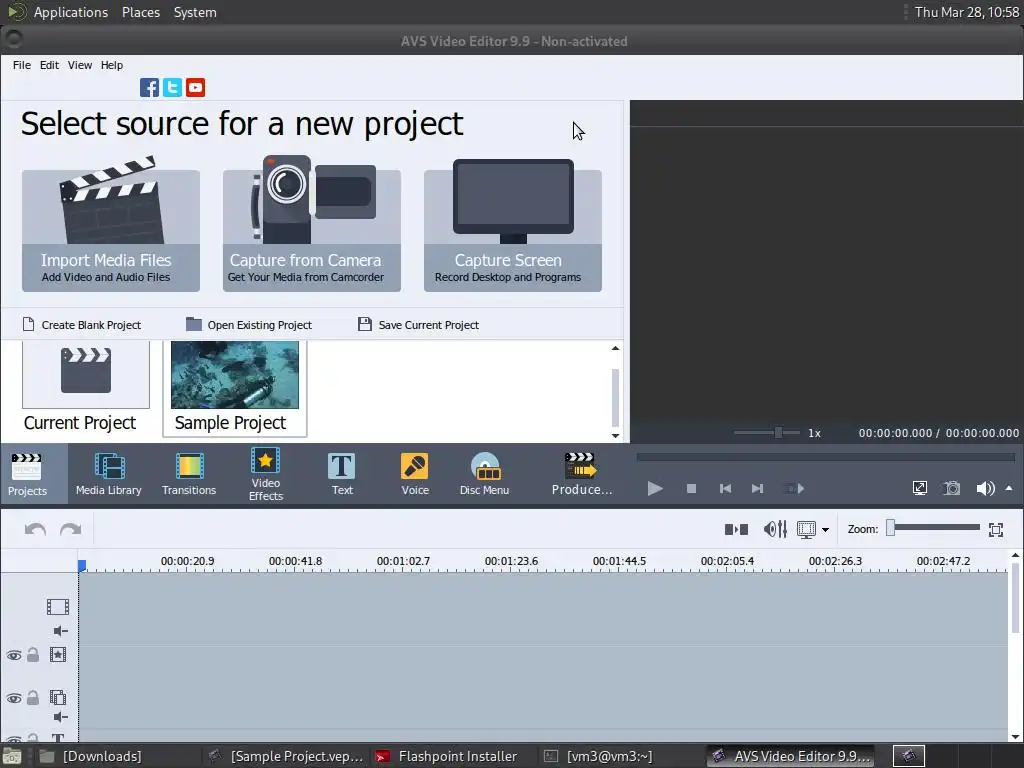The width and height of the screenshot is (1024, 768).
Task: Click the main video track icon
Action: (58, 607)
